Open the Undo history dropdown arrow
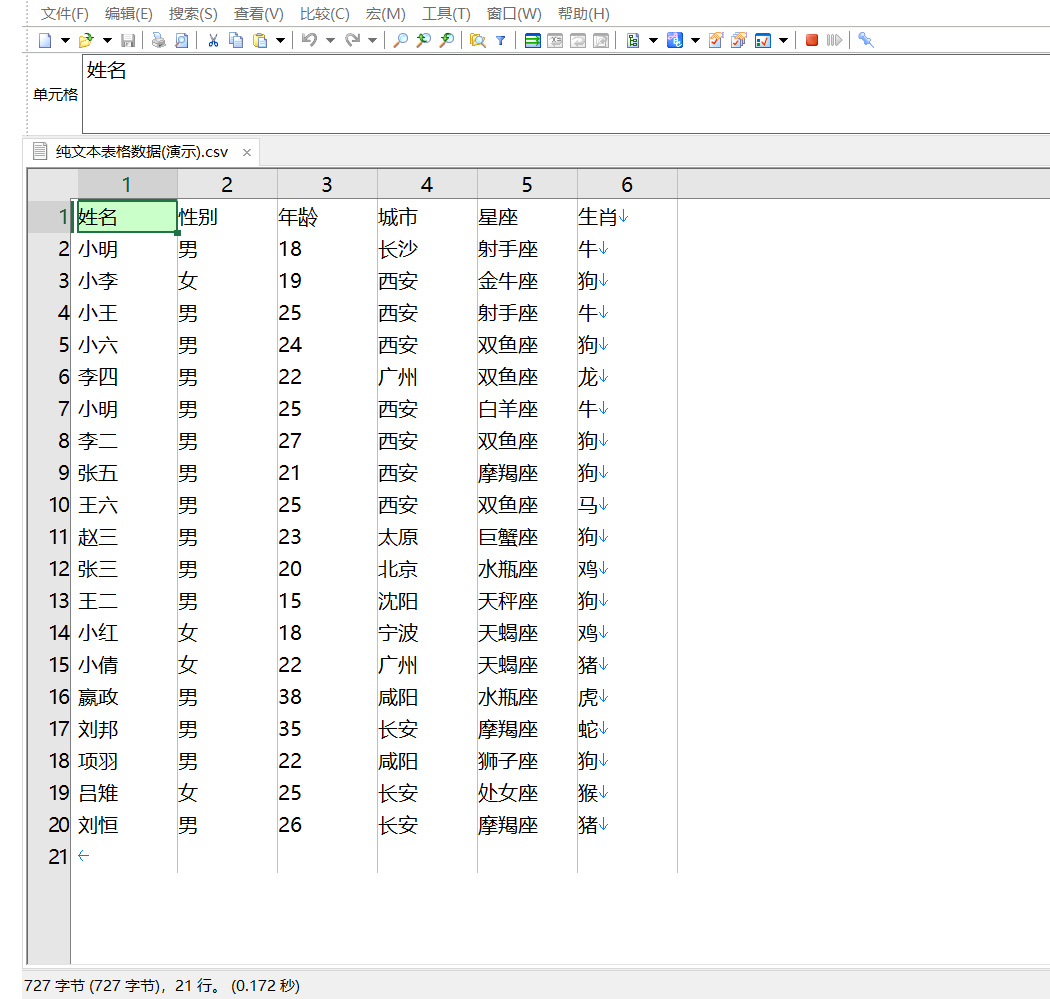 pyautogui.click(x=330, y=40)
